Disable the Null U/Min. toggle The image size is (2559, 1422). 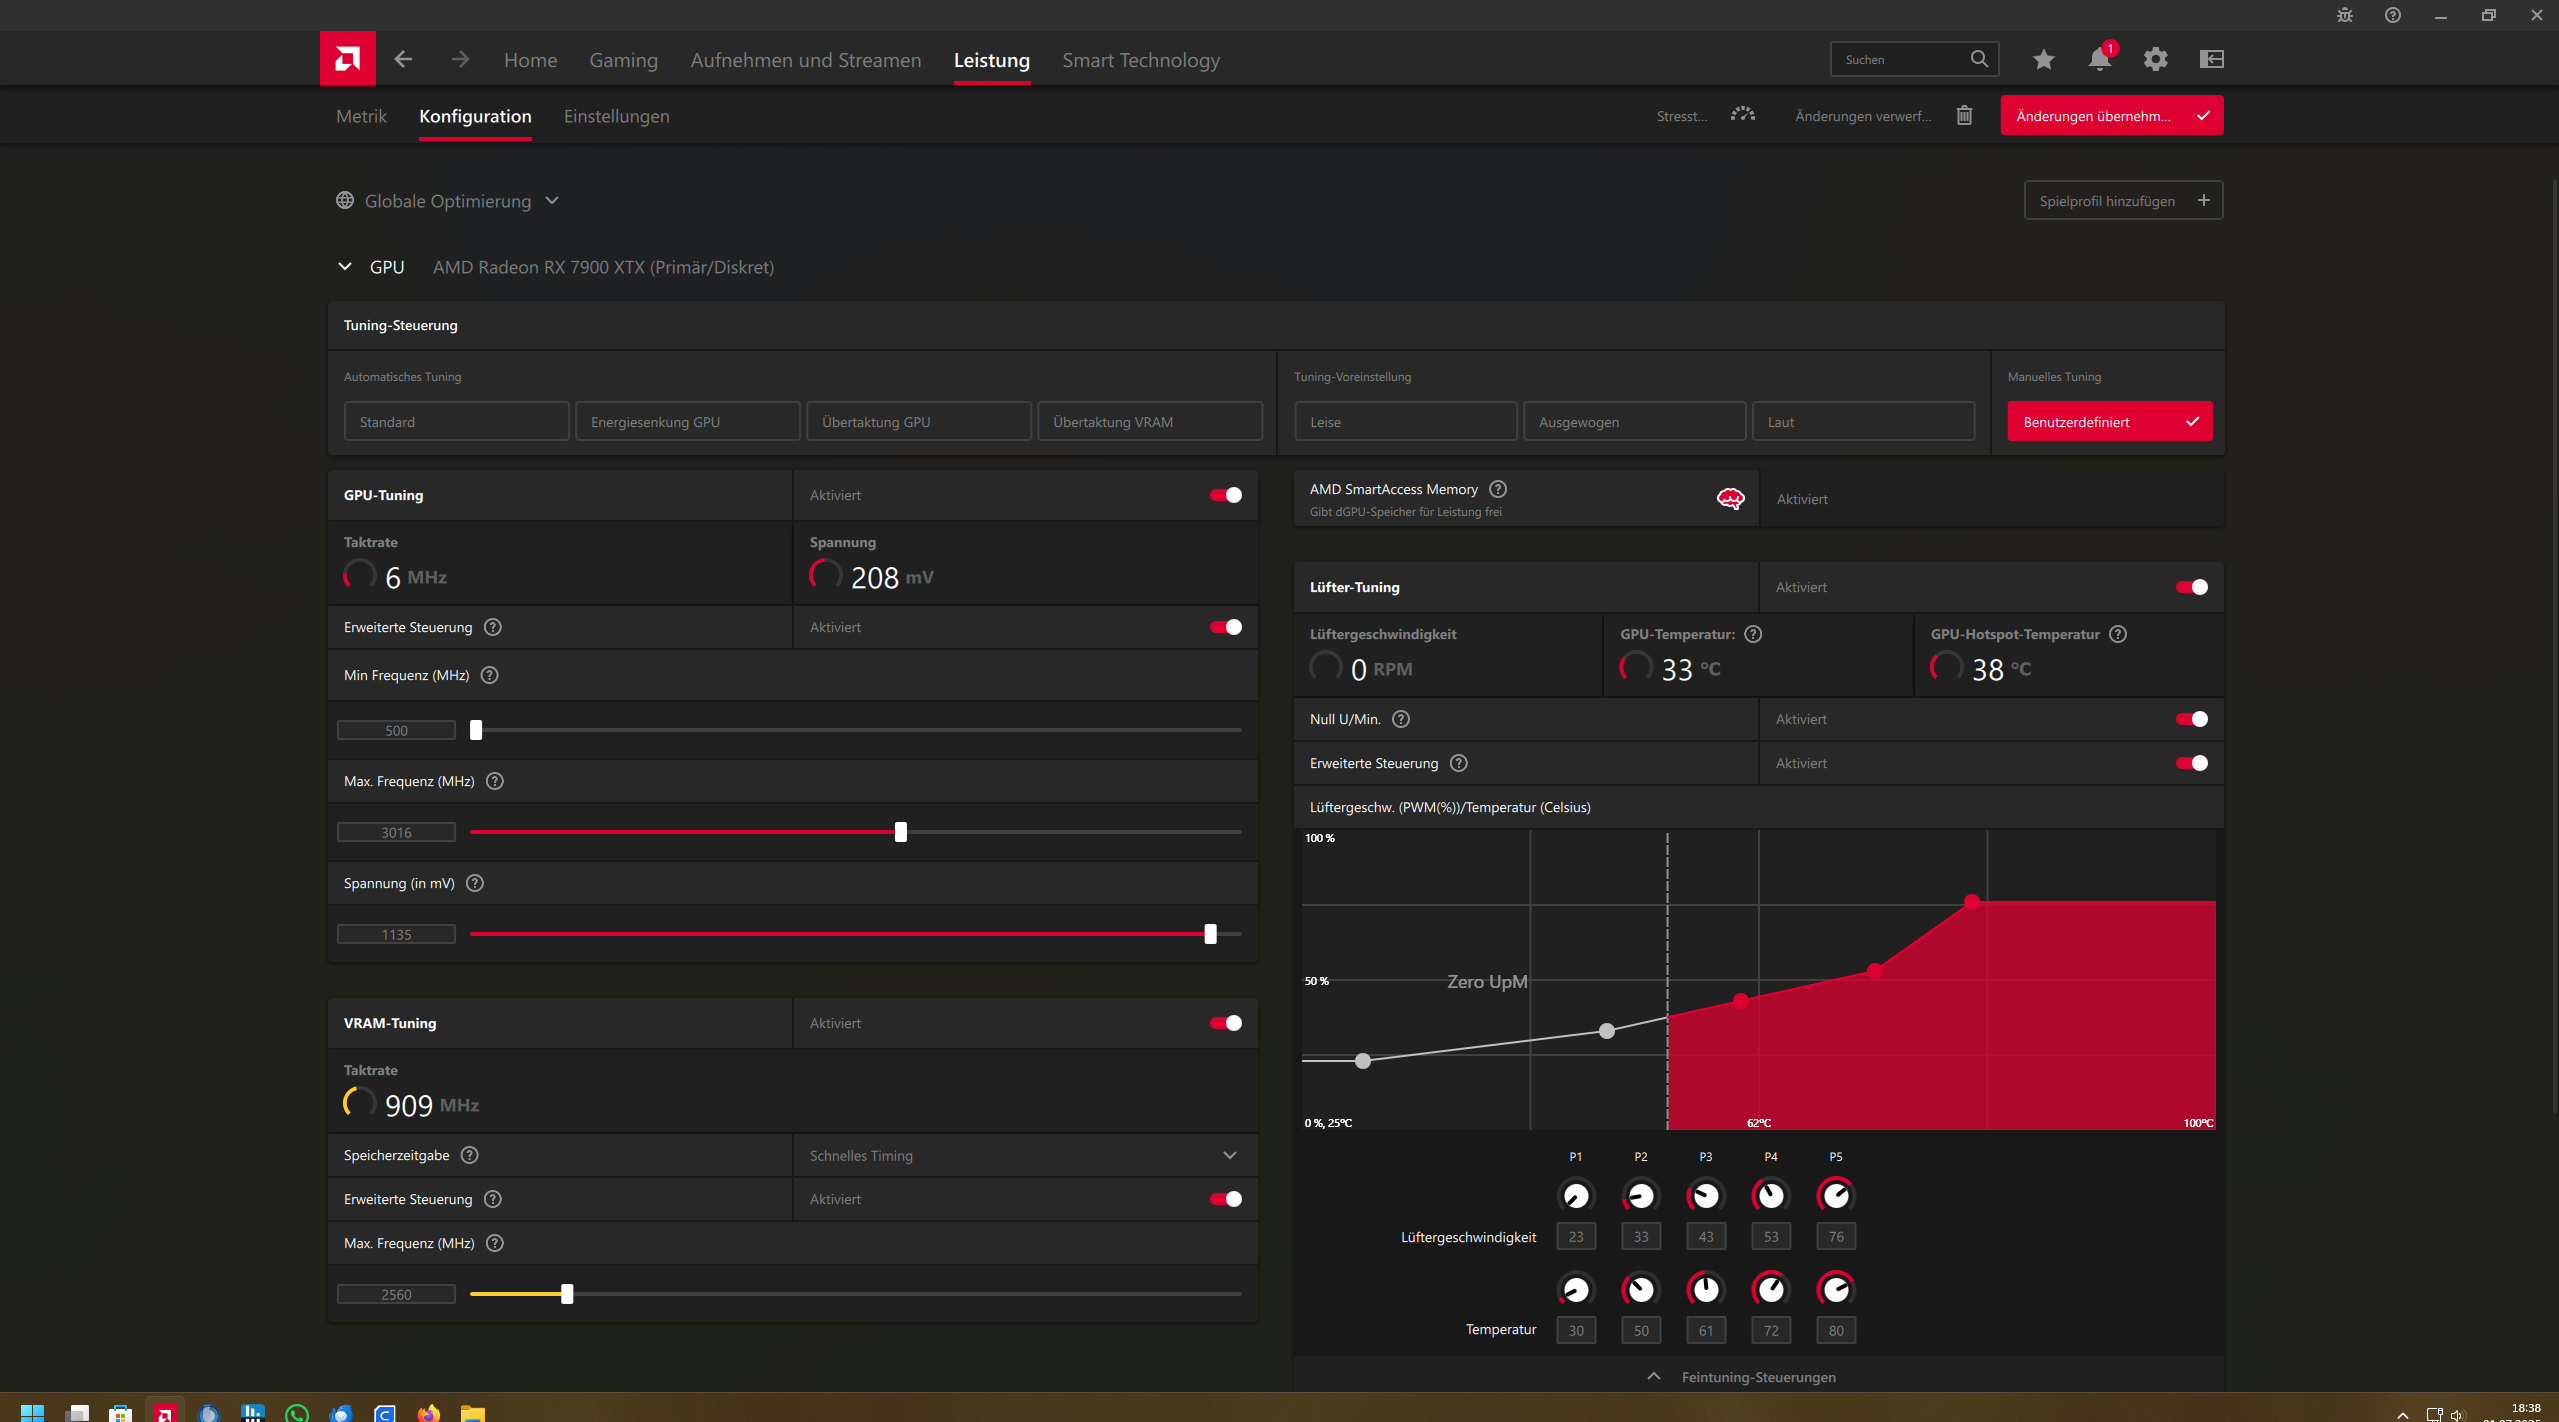2191,719
